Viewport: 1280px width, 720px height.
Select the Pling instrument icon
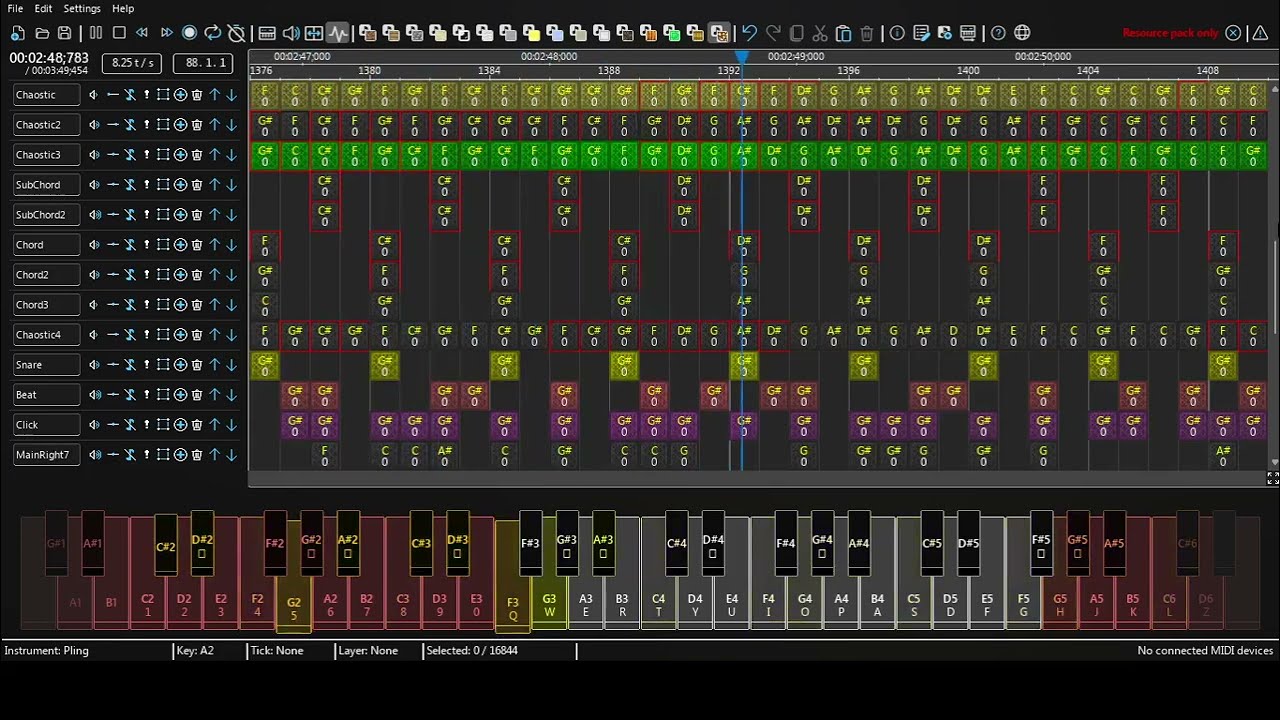tap(719, 33)
